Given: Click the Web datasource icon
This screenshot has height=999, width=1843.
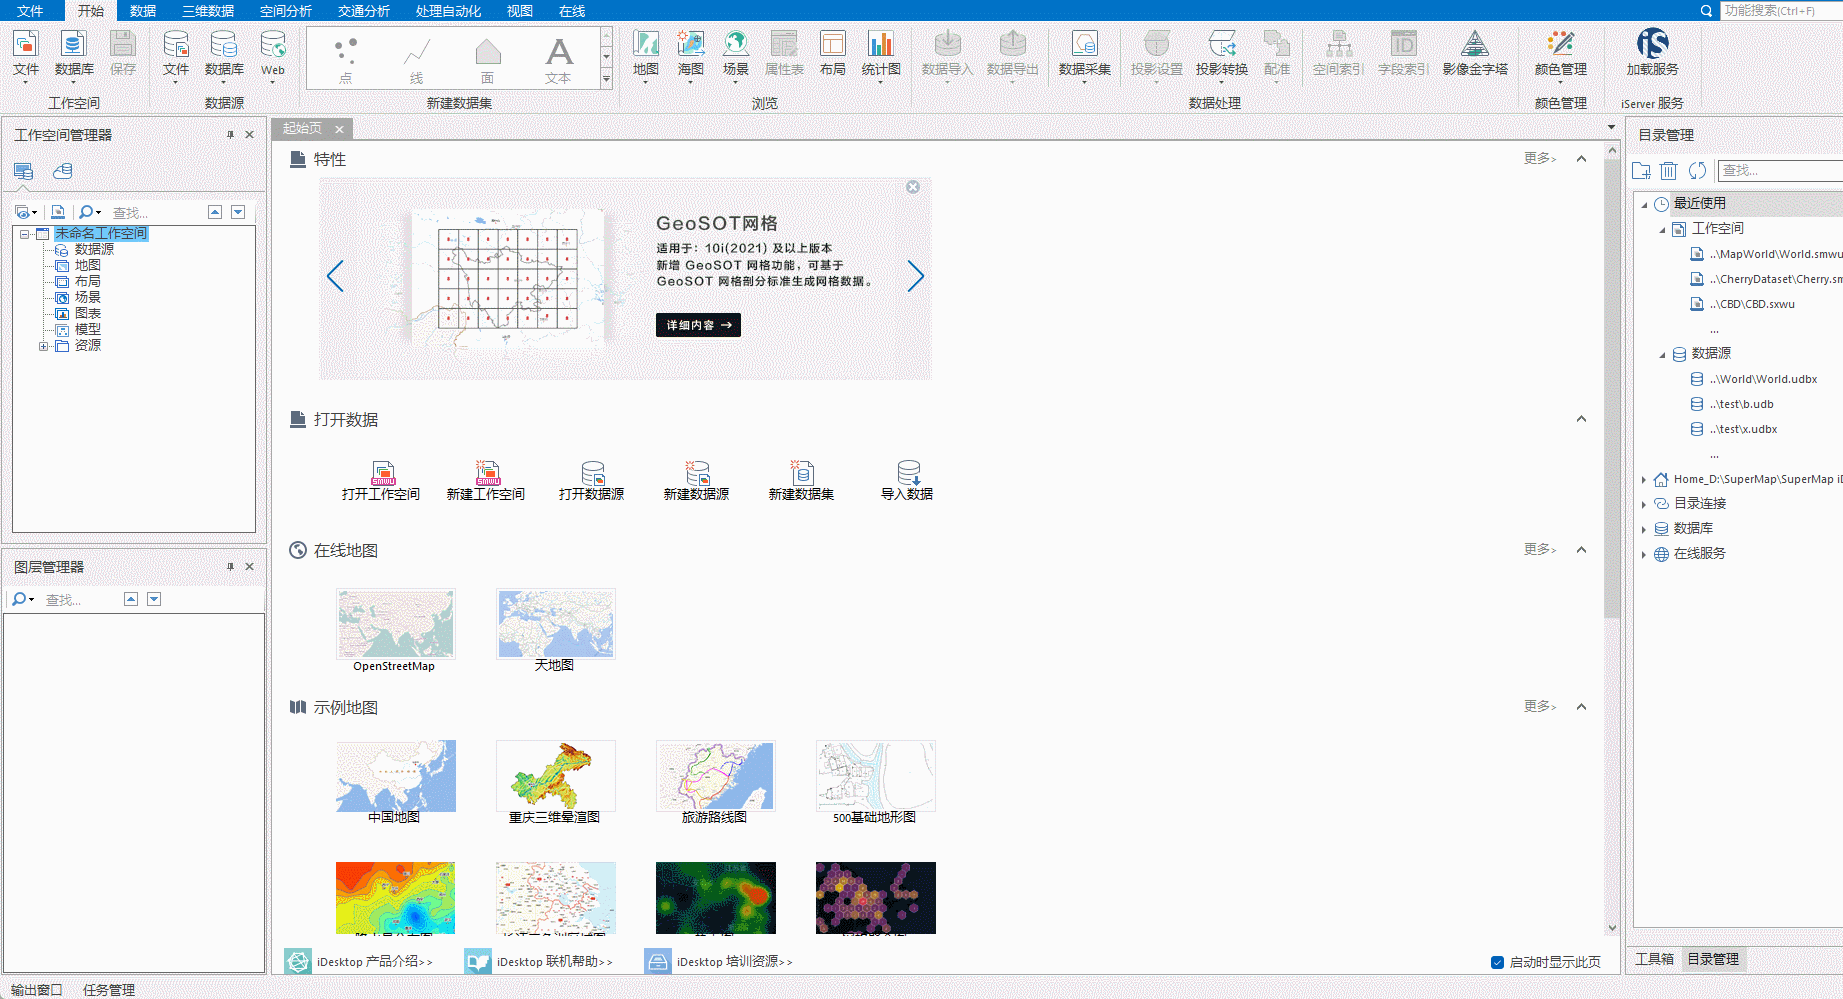Looking at the screenshot, I should pyautogui.click(x=272, y=45).
